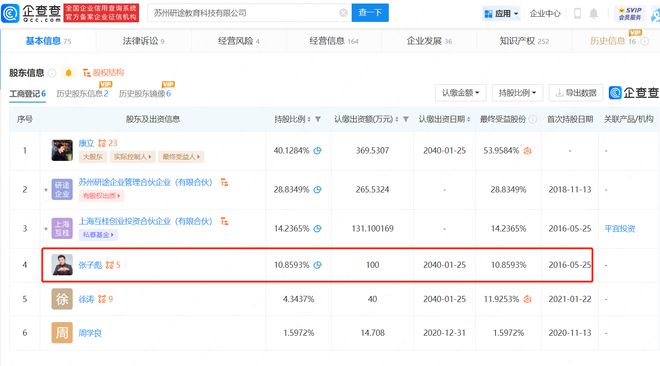660x366 pixels.
Task: Click the company name search input field
Action: pyautogui.click(x=244, y=13)
